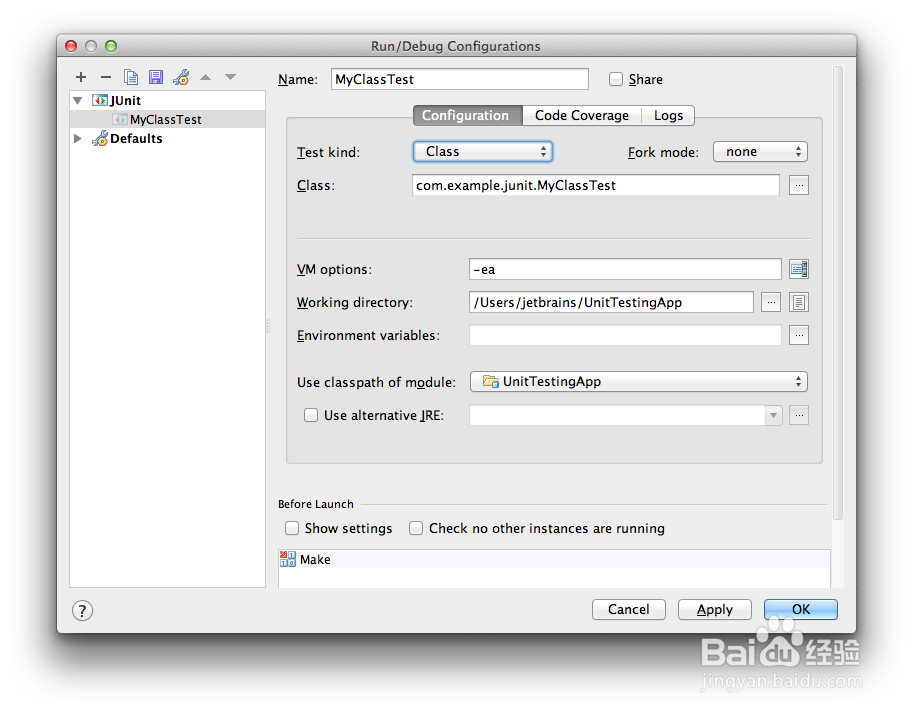Image resolution: width=913 pixels, height=712 pixels.
Task: Add a new run configuration
Action: pyautogui.click(x=81, y=77)
